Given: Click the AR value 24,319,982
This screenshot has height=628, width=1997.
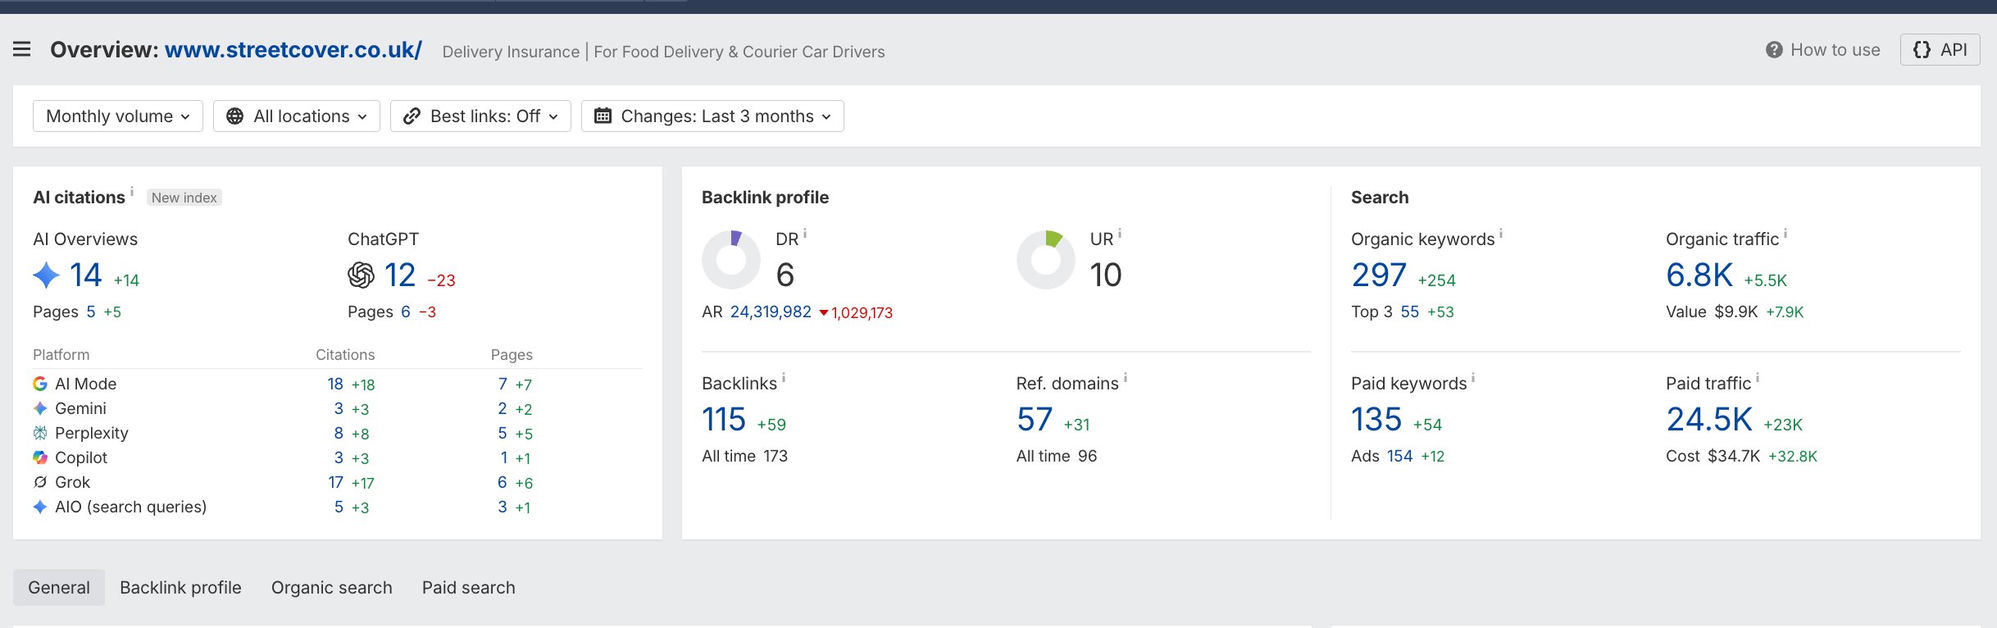Looking at the screenshot, I should click(x=771, y=312).
